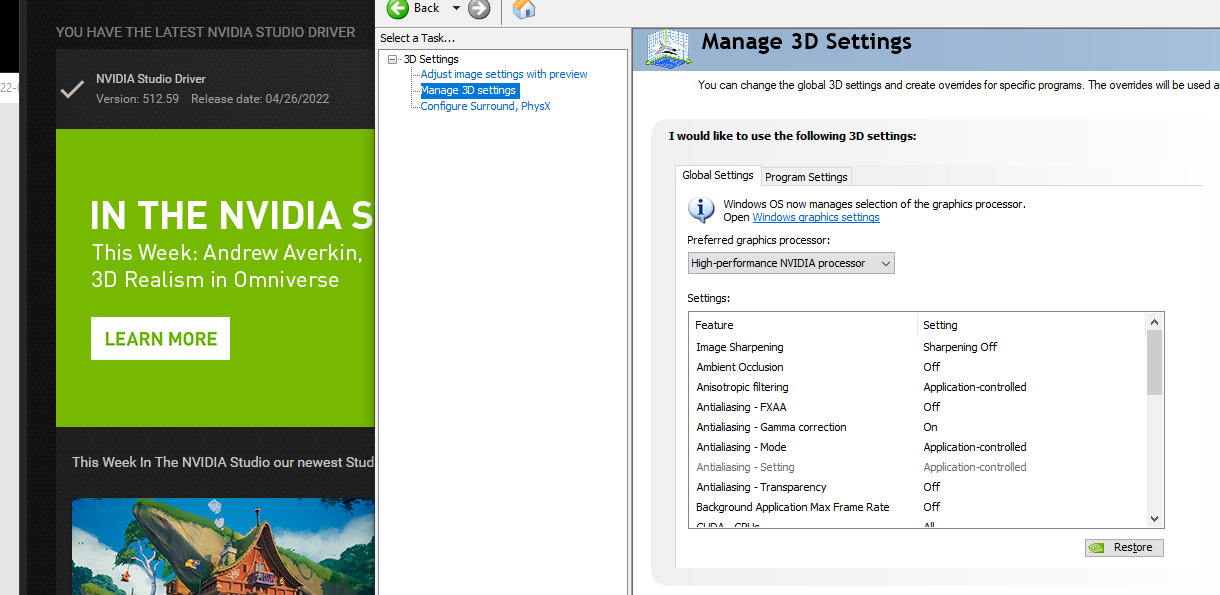Click the Release date: 04/26/2022 text

click(x=260, y=99)
